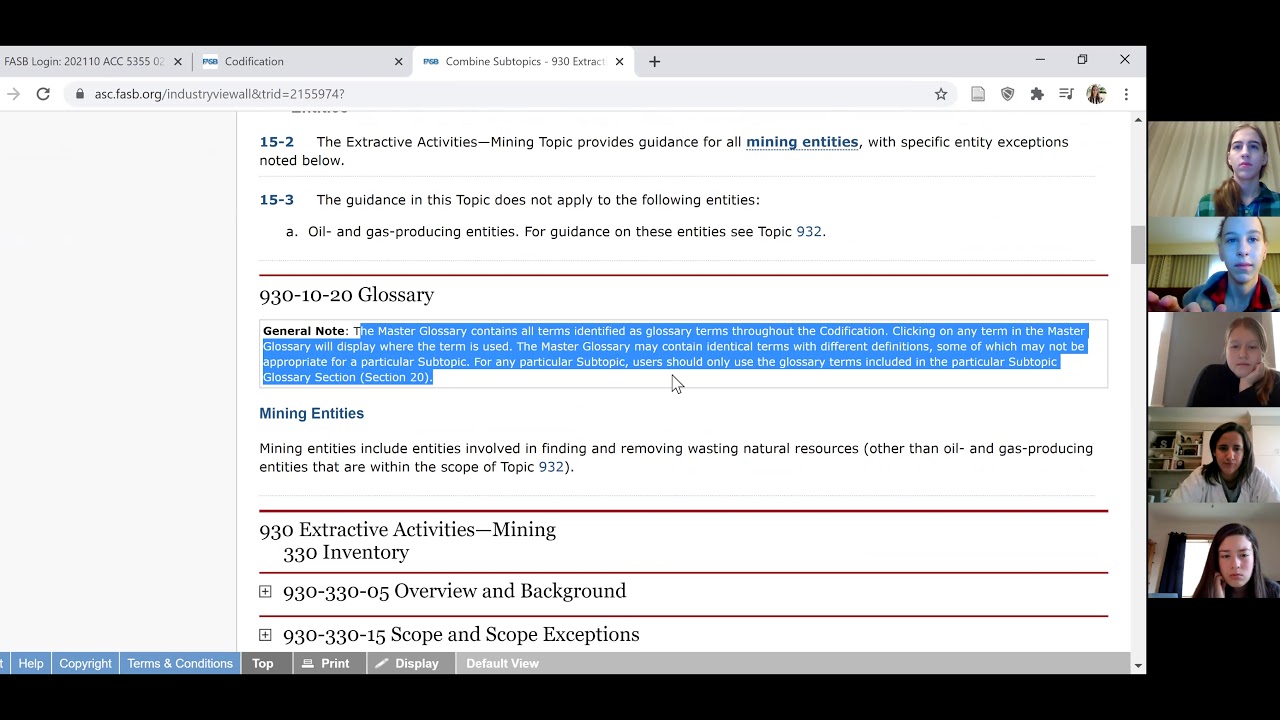
Task: Follow the Topic 932 link in paragraph 15-3
Action: click(809, 232)
